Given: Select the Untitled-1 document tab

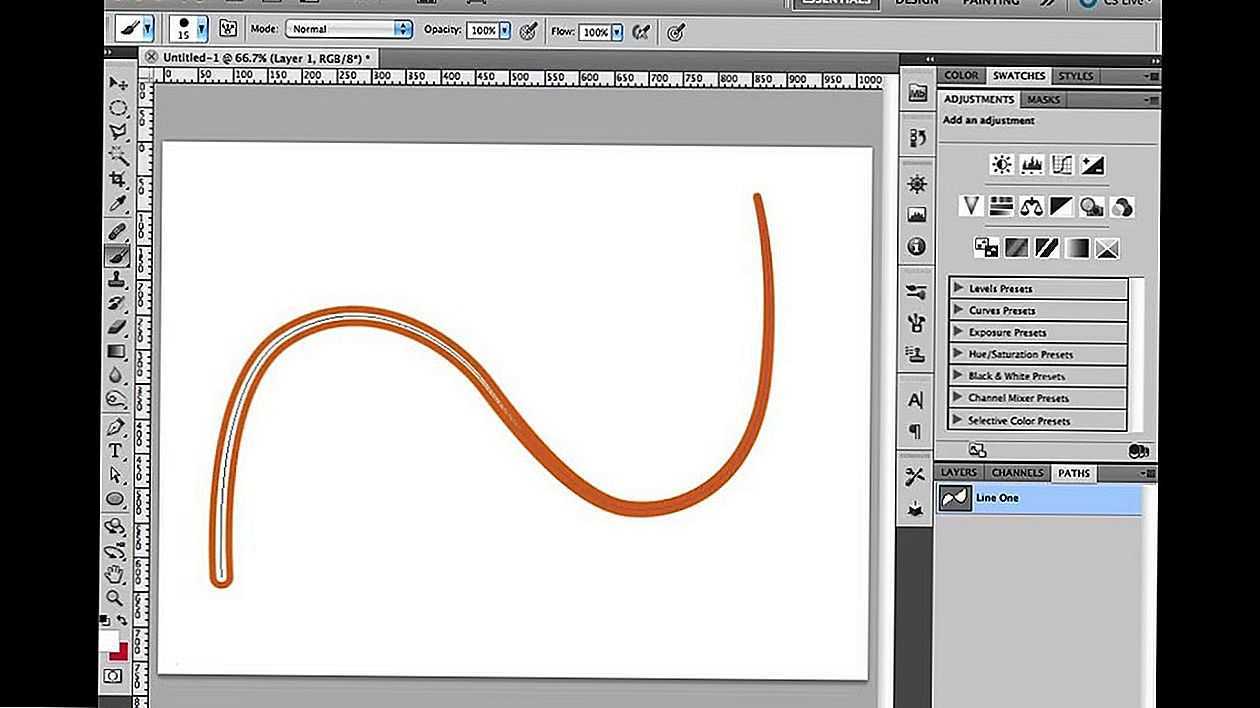Looking at the screenshot, I should point(259,58).
